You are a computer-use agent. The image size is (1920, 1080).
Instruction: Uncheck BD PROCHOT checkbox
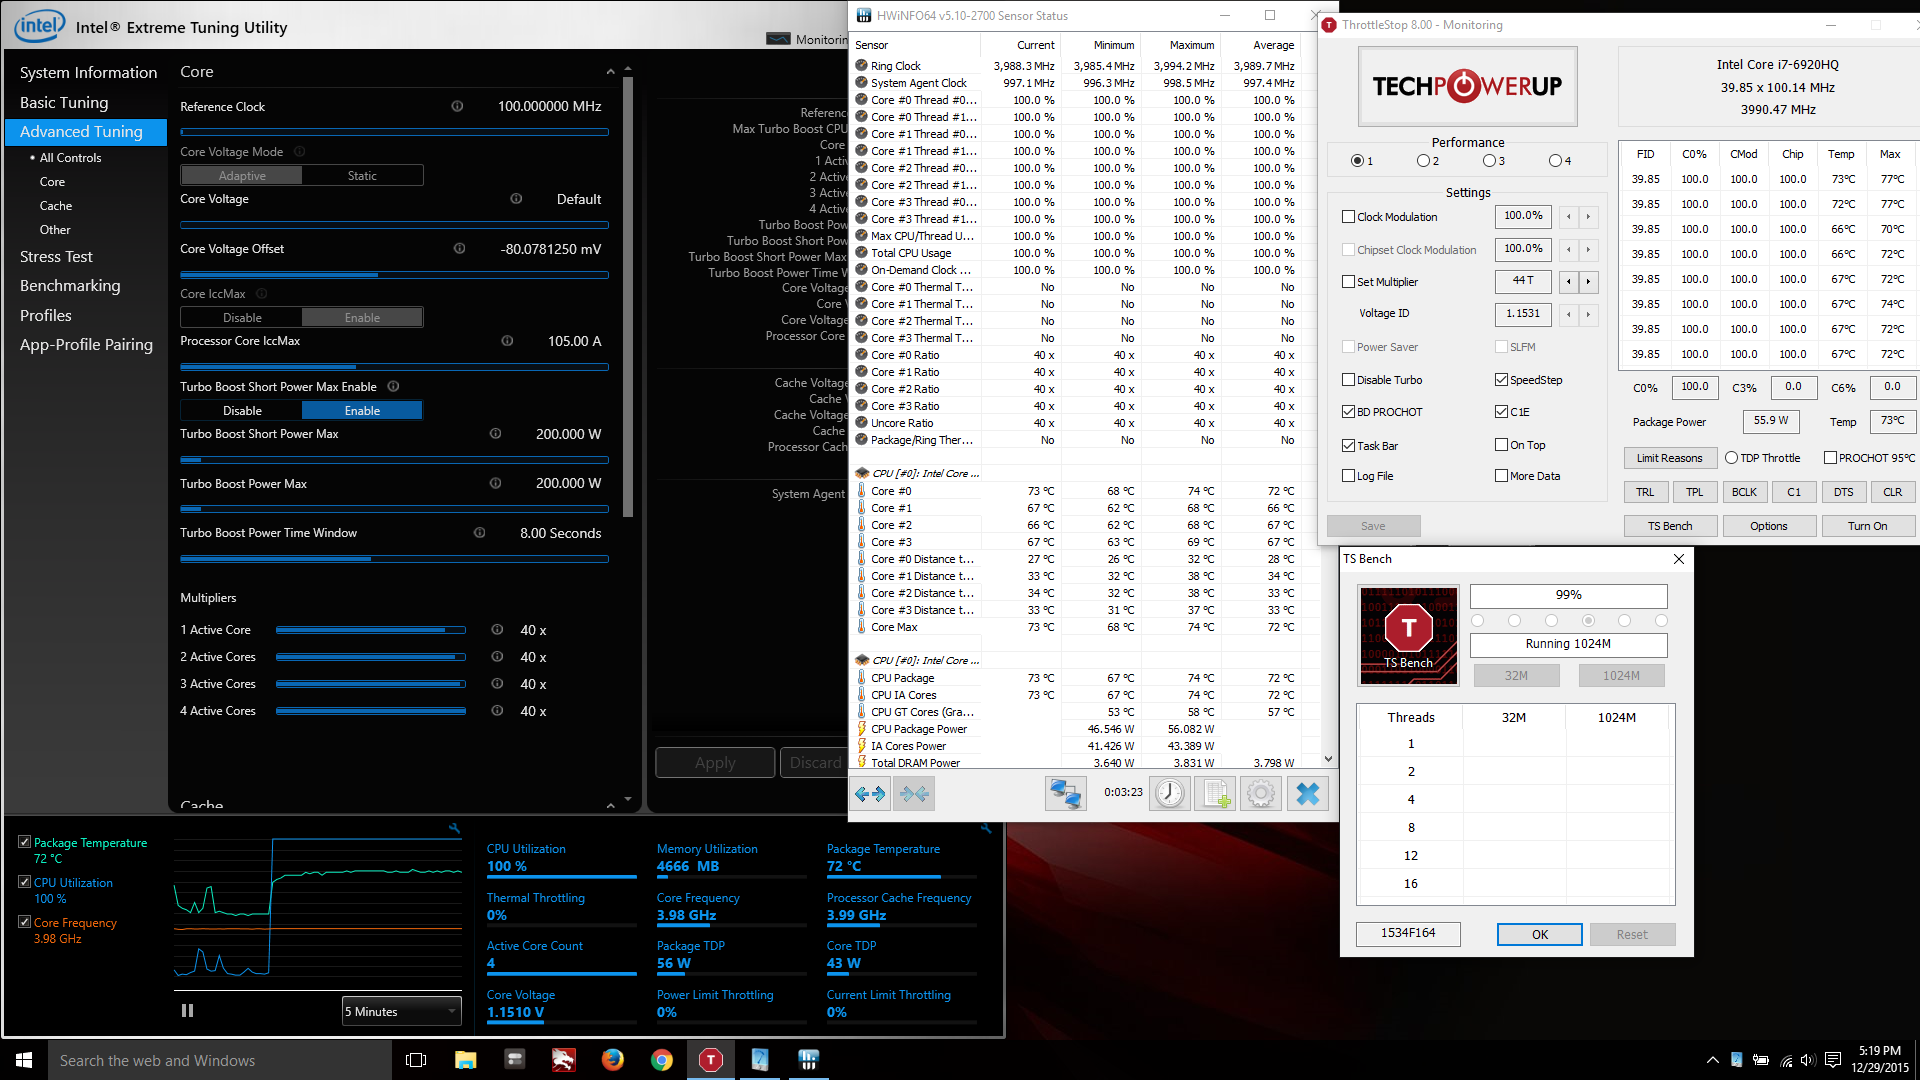(1348, 412)
